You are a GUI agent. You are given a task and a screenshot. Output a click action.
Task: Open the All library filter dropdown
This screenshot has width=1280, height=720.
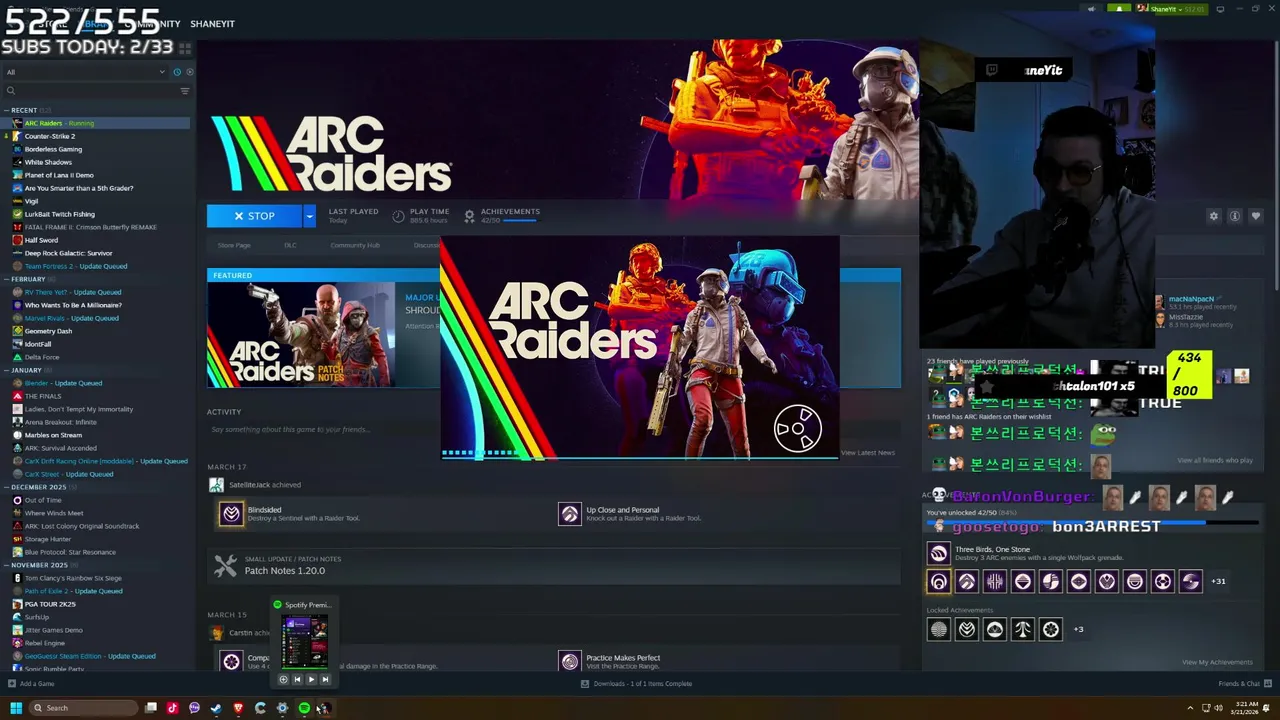click(x=85, y=72)
